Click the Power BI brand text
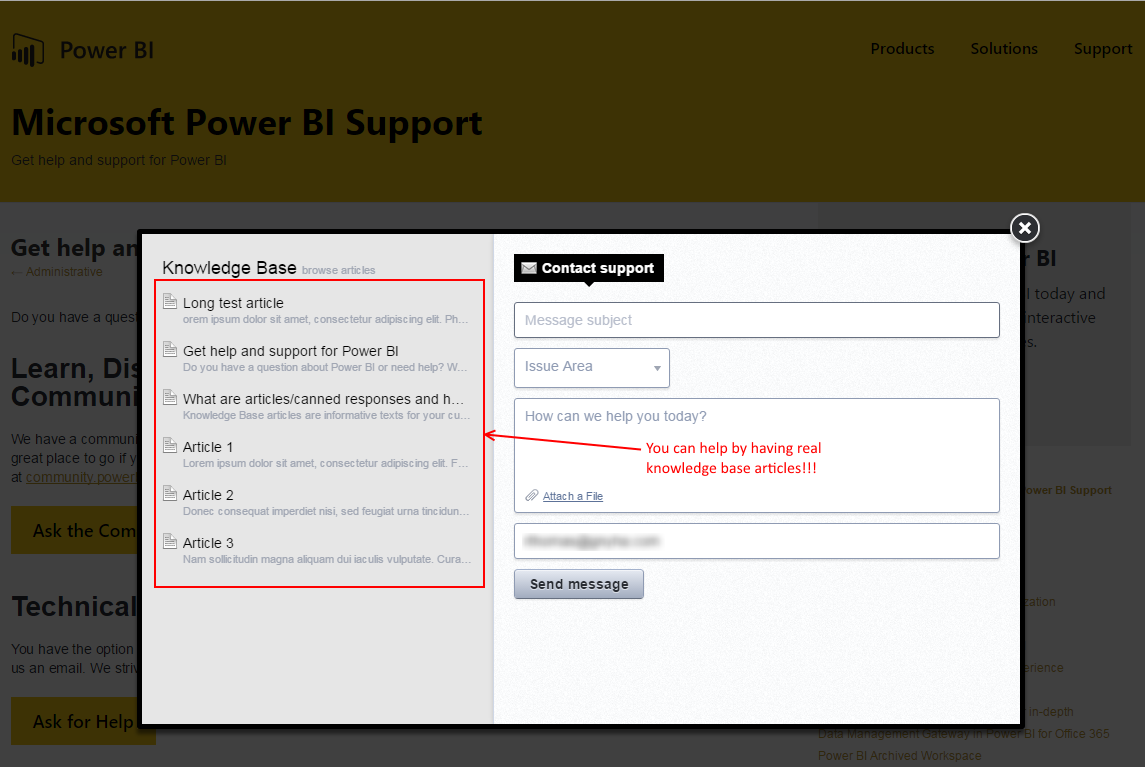 click(x=107, y=50)
